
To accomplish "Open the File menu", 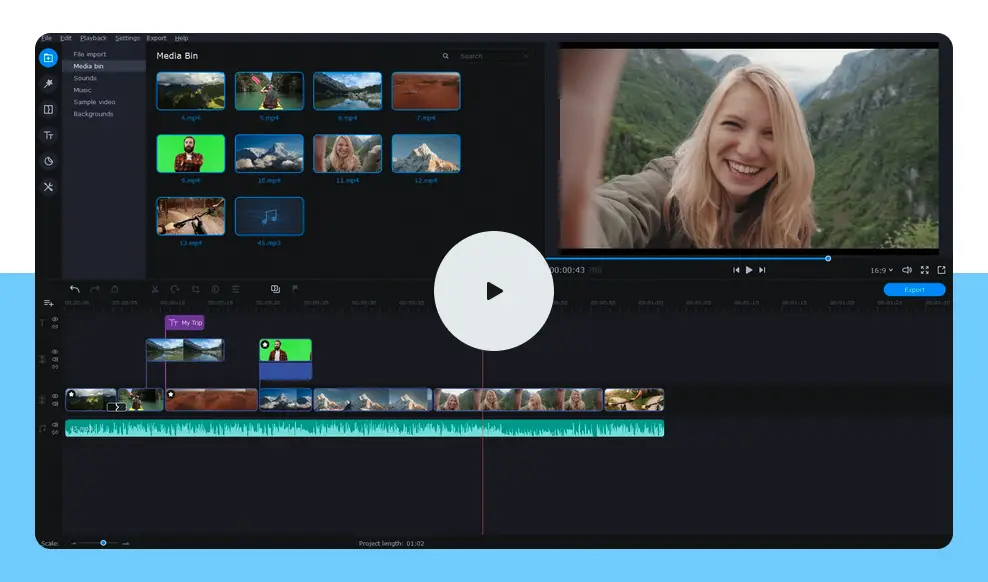I will (47, 38).
